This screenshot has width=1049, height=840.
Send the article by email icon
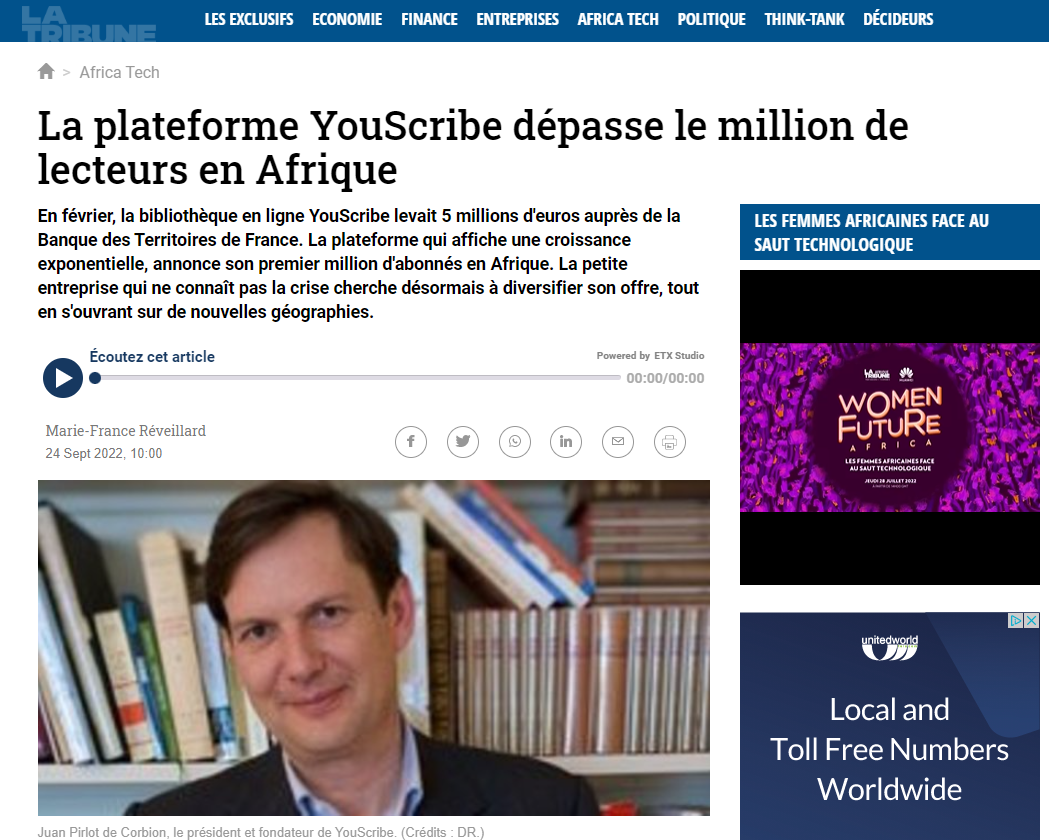tap(618, 442)
